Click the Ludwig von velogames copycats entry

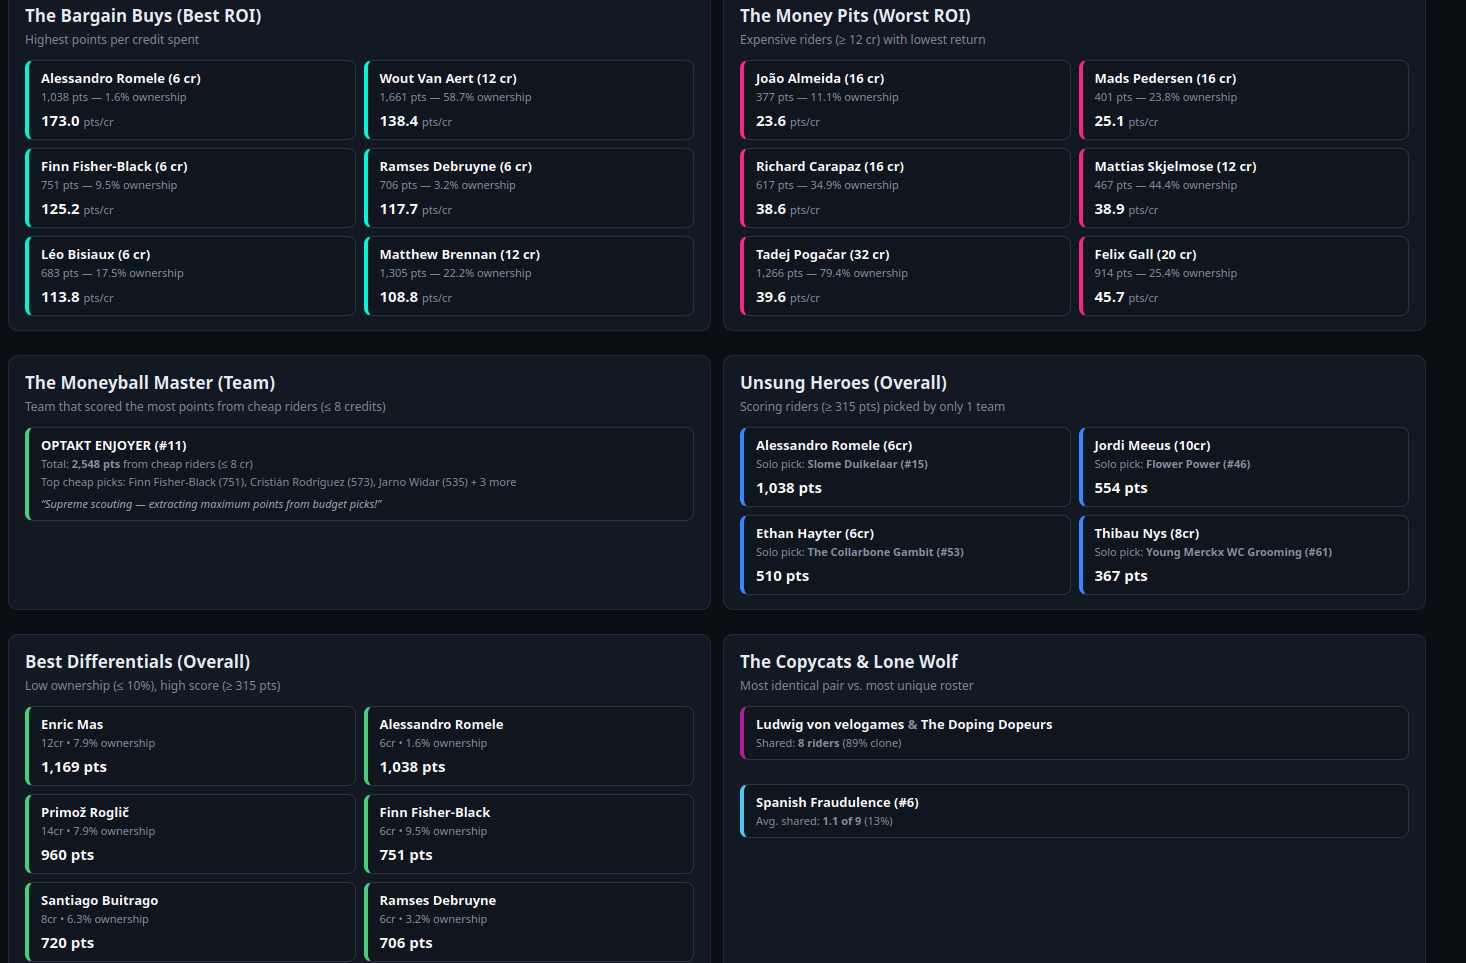point(1074,733)
